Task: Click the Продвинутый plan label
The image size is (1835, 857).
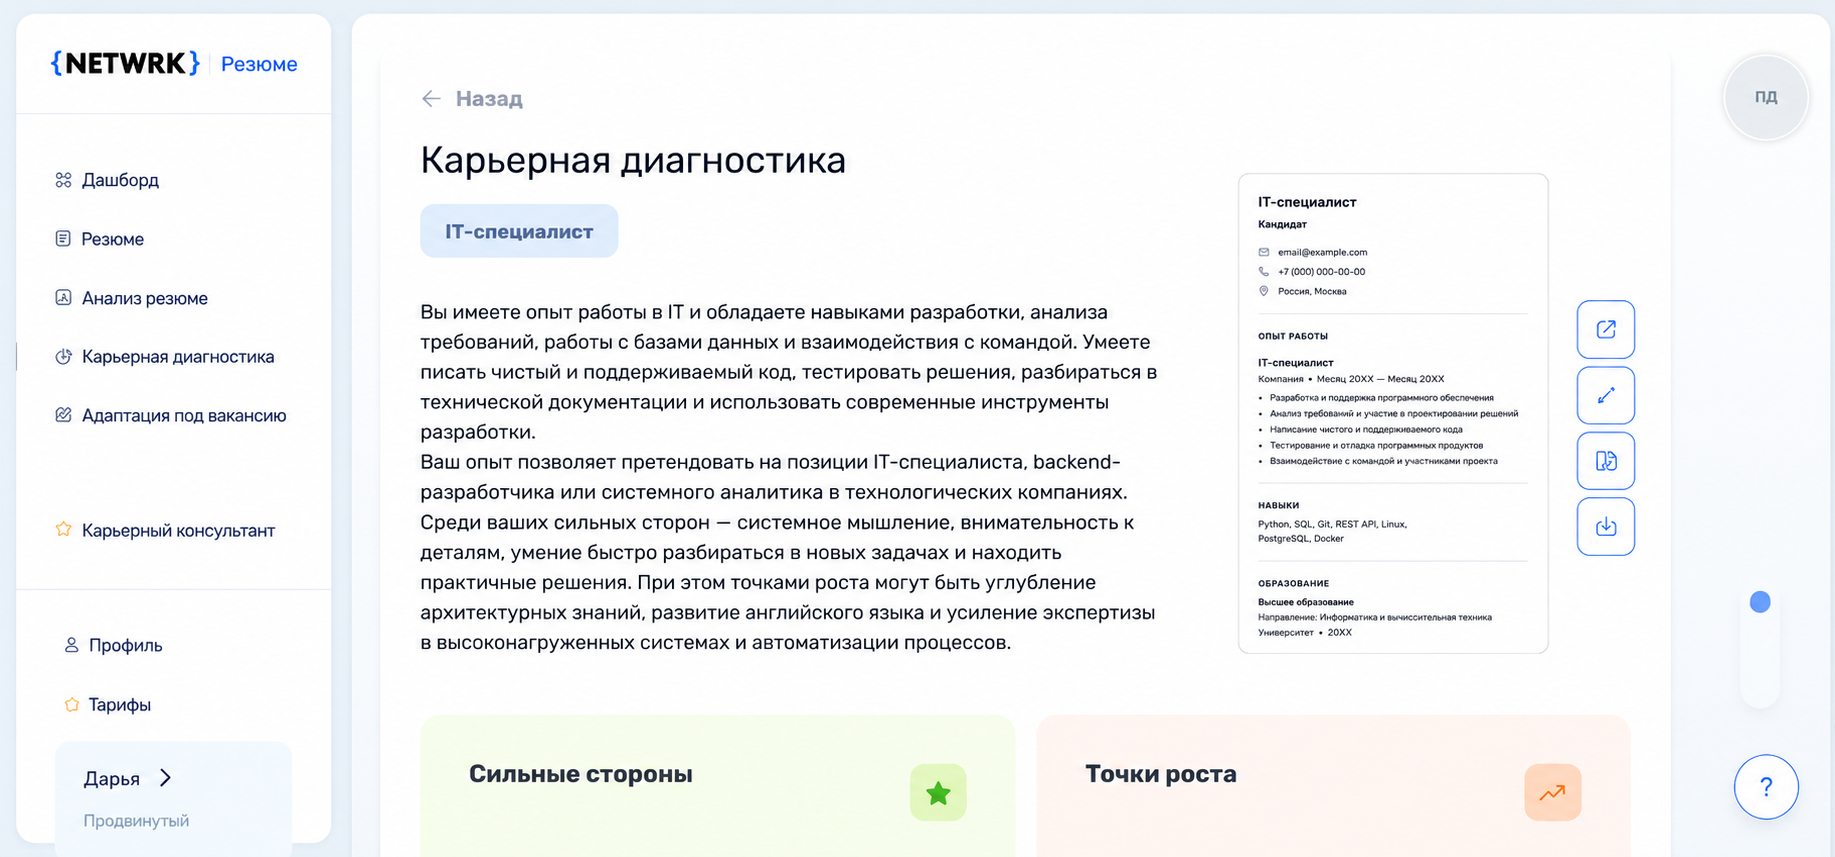Action: (136, 821)
